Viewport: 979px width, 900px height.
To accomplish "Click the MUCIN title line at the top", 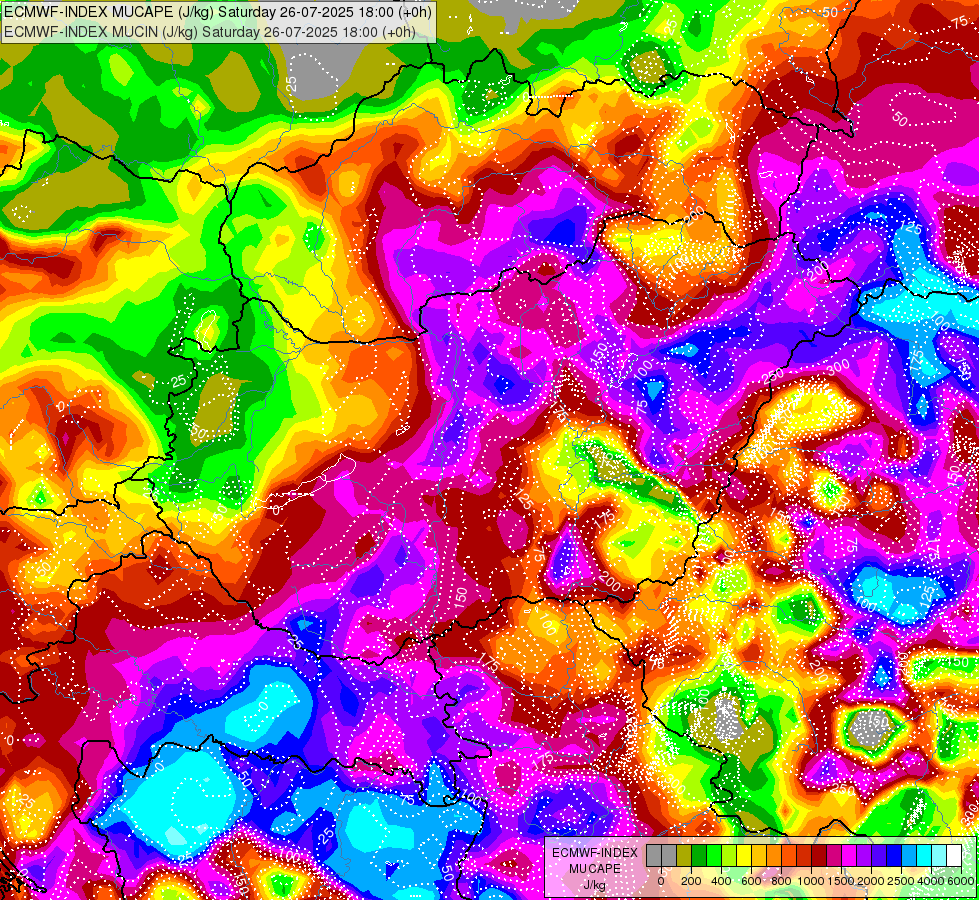I will pos(210,31).
